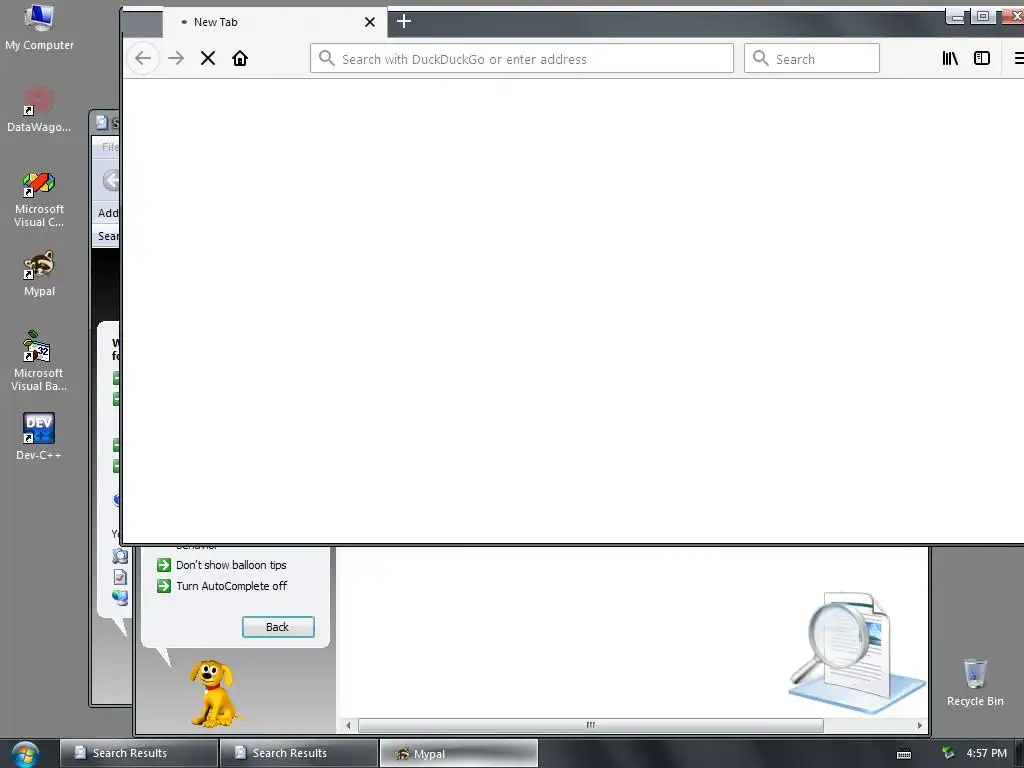Screen dimensions: 1024x768
Task: Click the back arrow in rear Search Results window
Action: [x=111, y=180]
